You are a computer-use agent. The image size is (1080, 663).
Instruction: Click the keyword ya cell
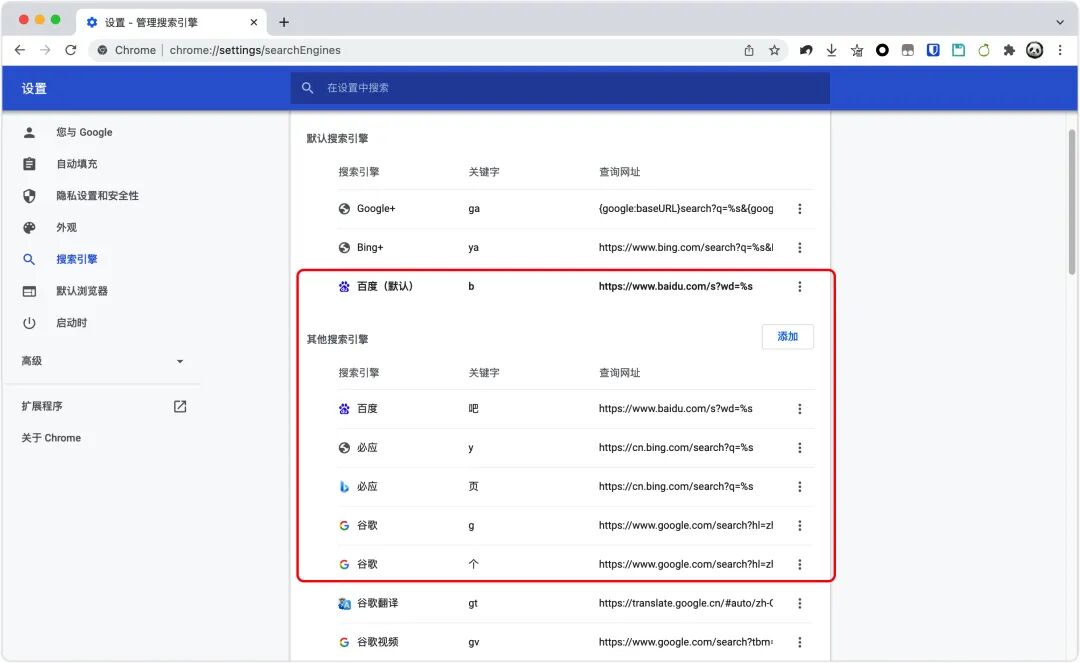click(473, 247)
